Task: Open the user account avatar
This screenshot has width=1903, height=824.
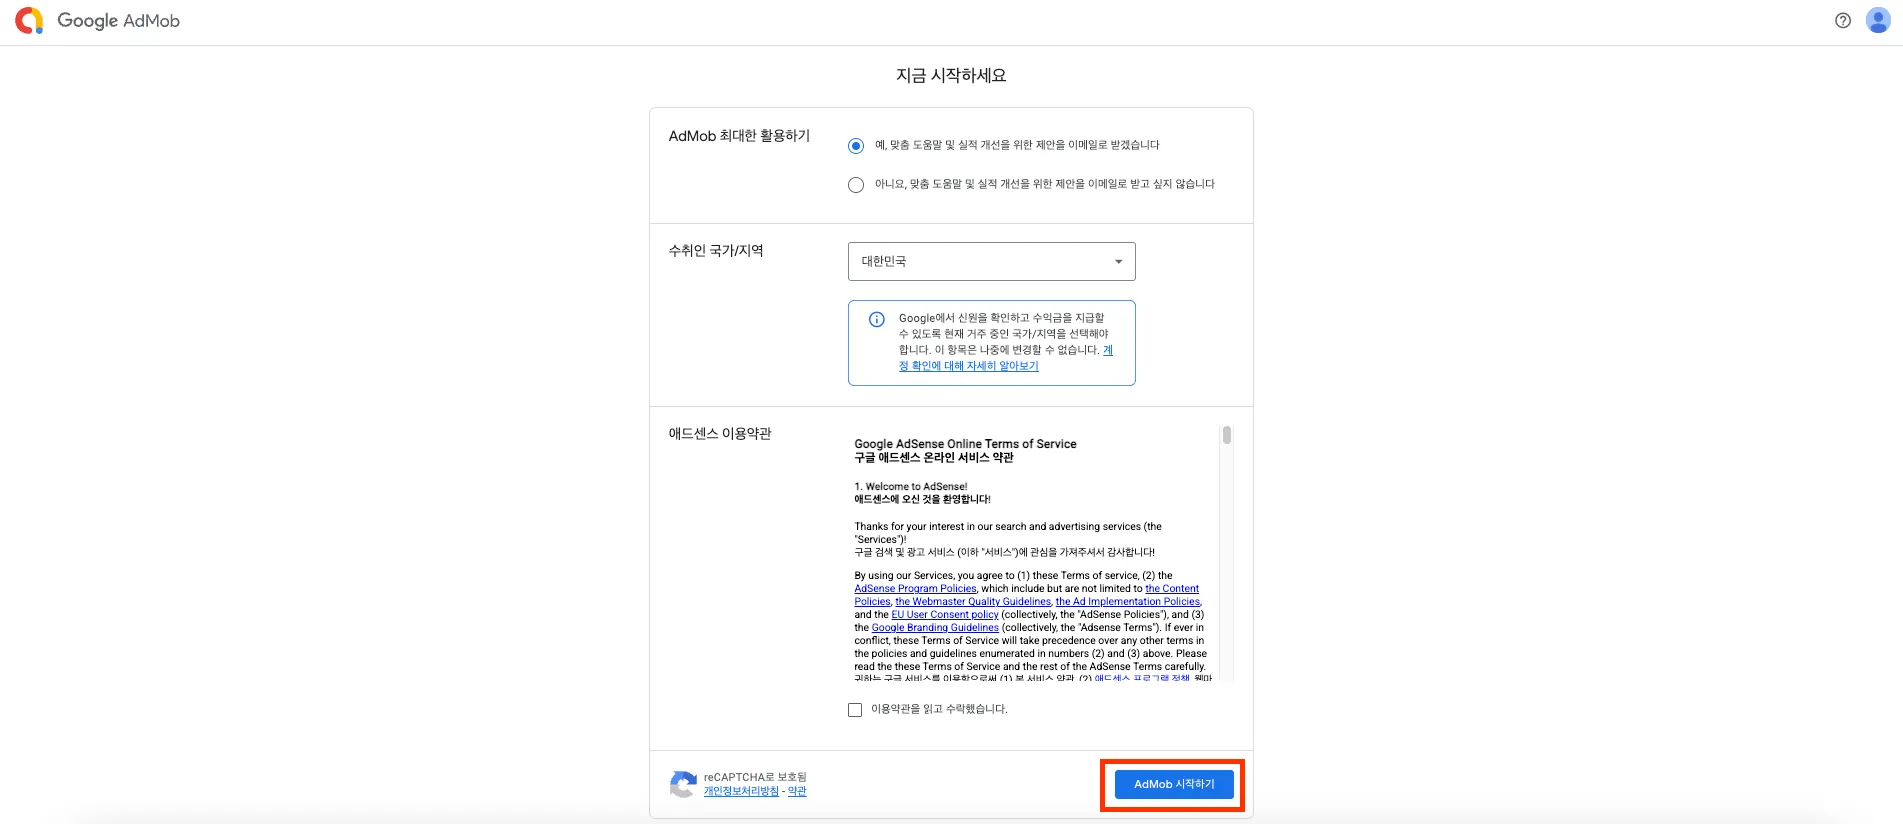Action: (1878, 20)
